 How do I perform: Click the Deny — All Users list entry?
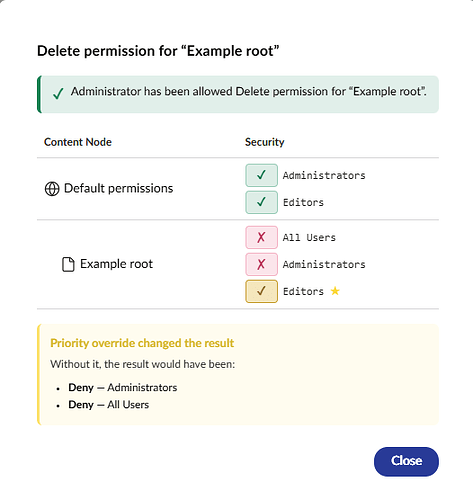click(x=109, y=404)
